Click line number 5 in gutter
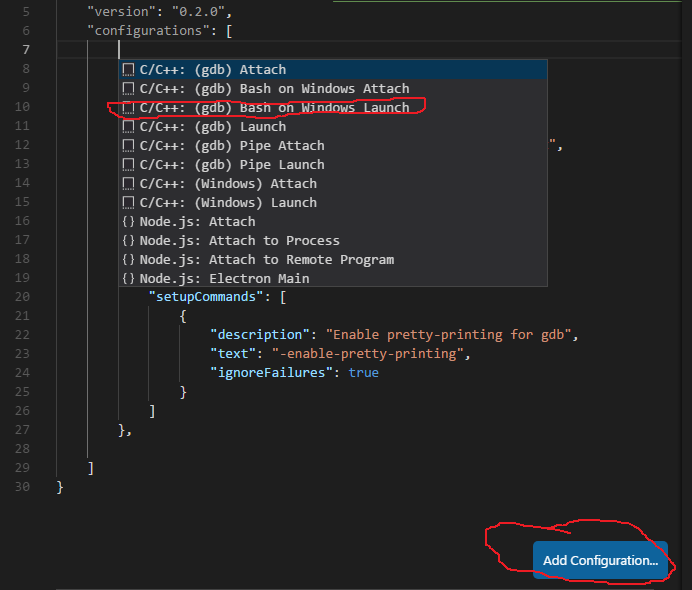This screenshot has height=590, width=692. coord(26,12)
